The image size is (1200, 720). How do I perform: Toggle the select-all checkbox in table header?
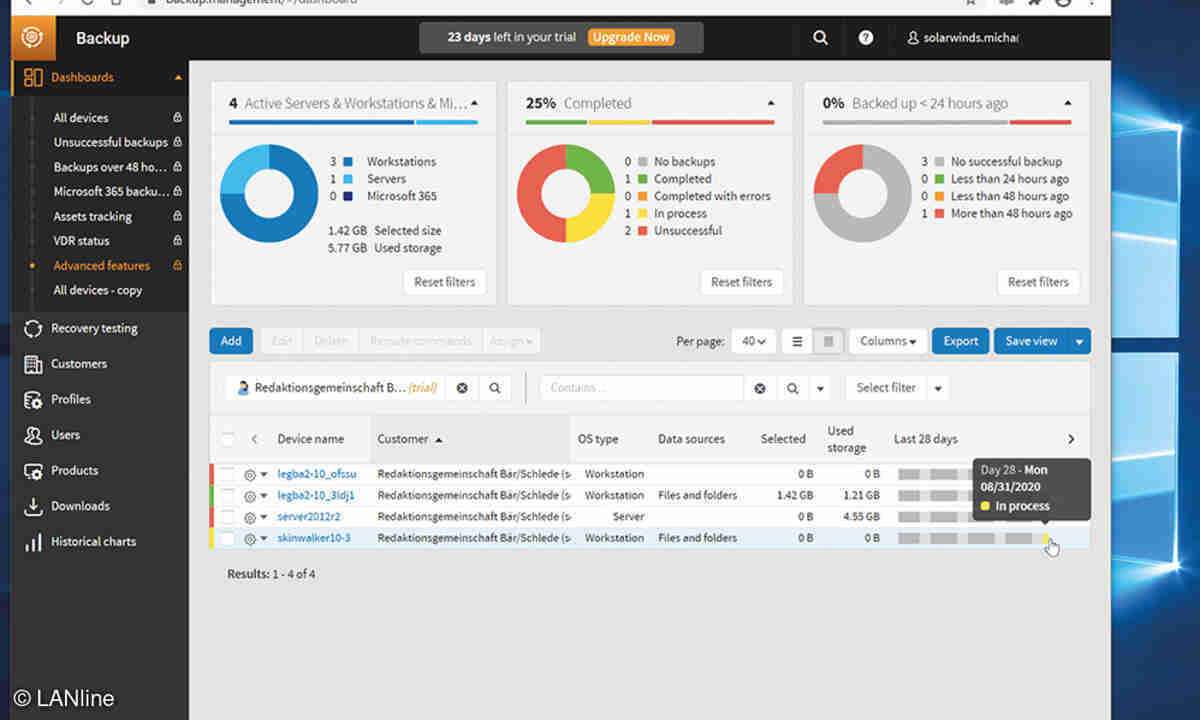tap(228, 439)
